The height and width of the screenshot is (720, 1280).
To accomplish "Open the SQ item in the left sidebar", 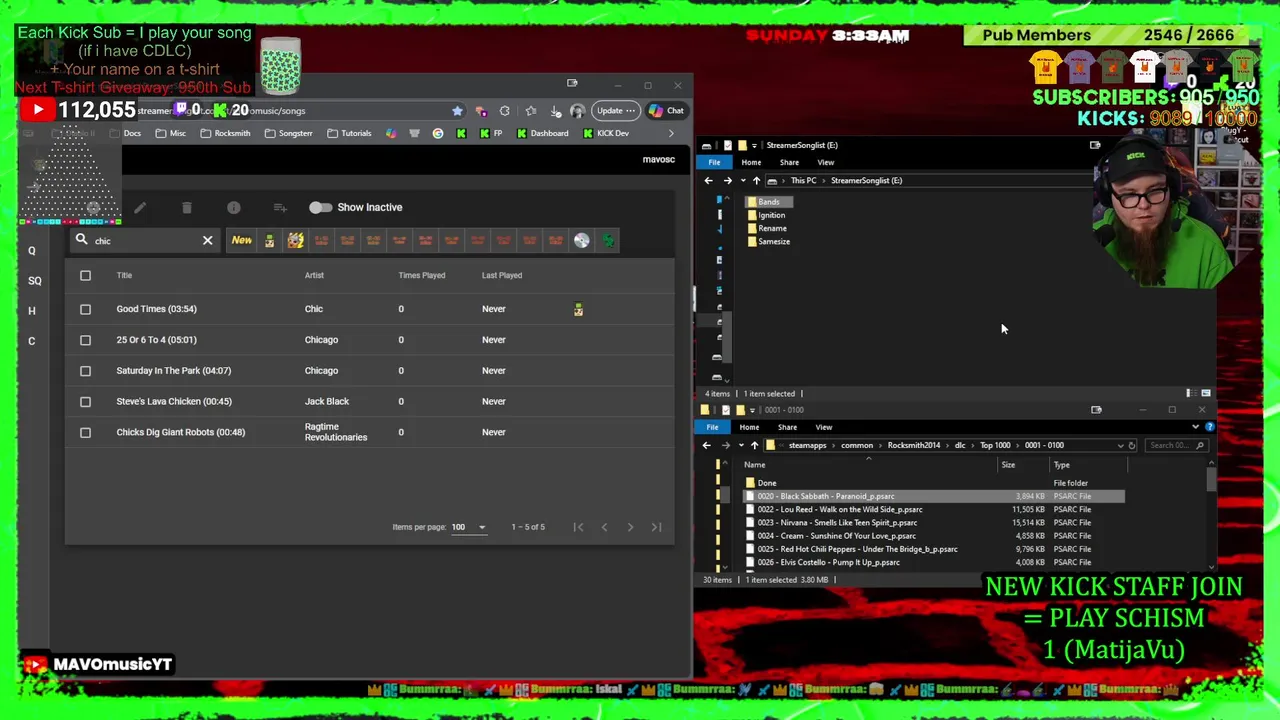I will pyautogui.click(x=34, y=281).
